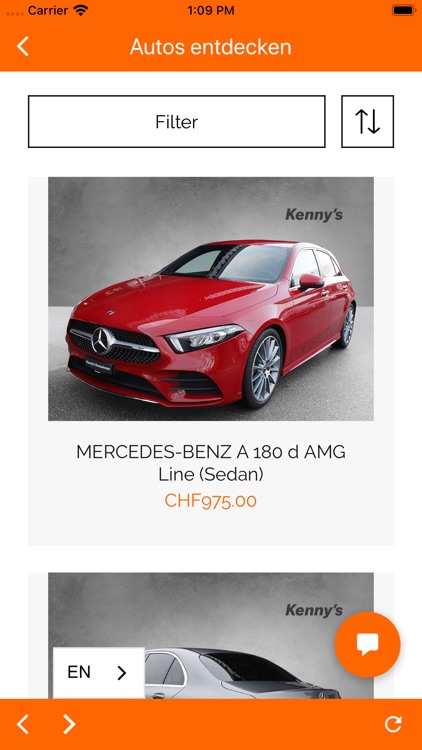The image size is (422, 750).
Task: Open the red Mercedes-Benz photo
Action: 211,299
